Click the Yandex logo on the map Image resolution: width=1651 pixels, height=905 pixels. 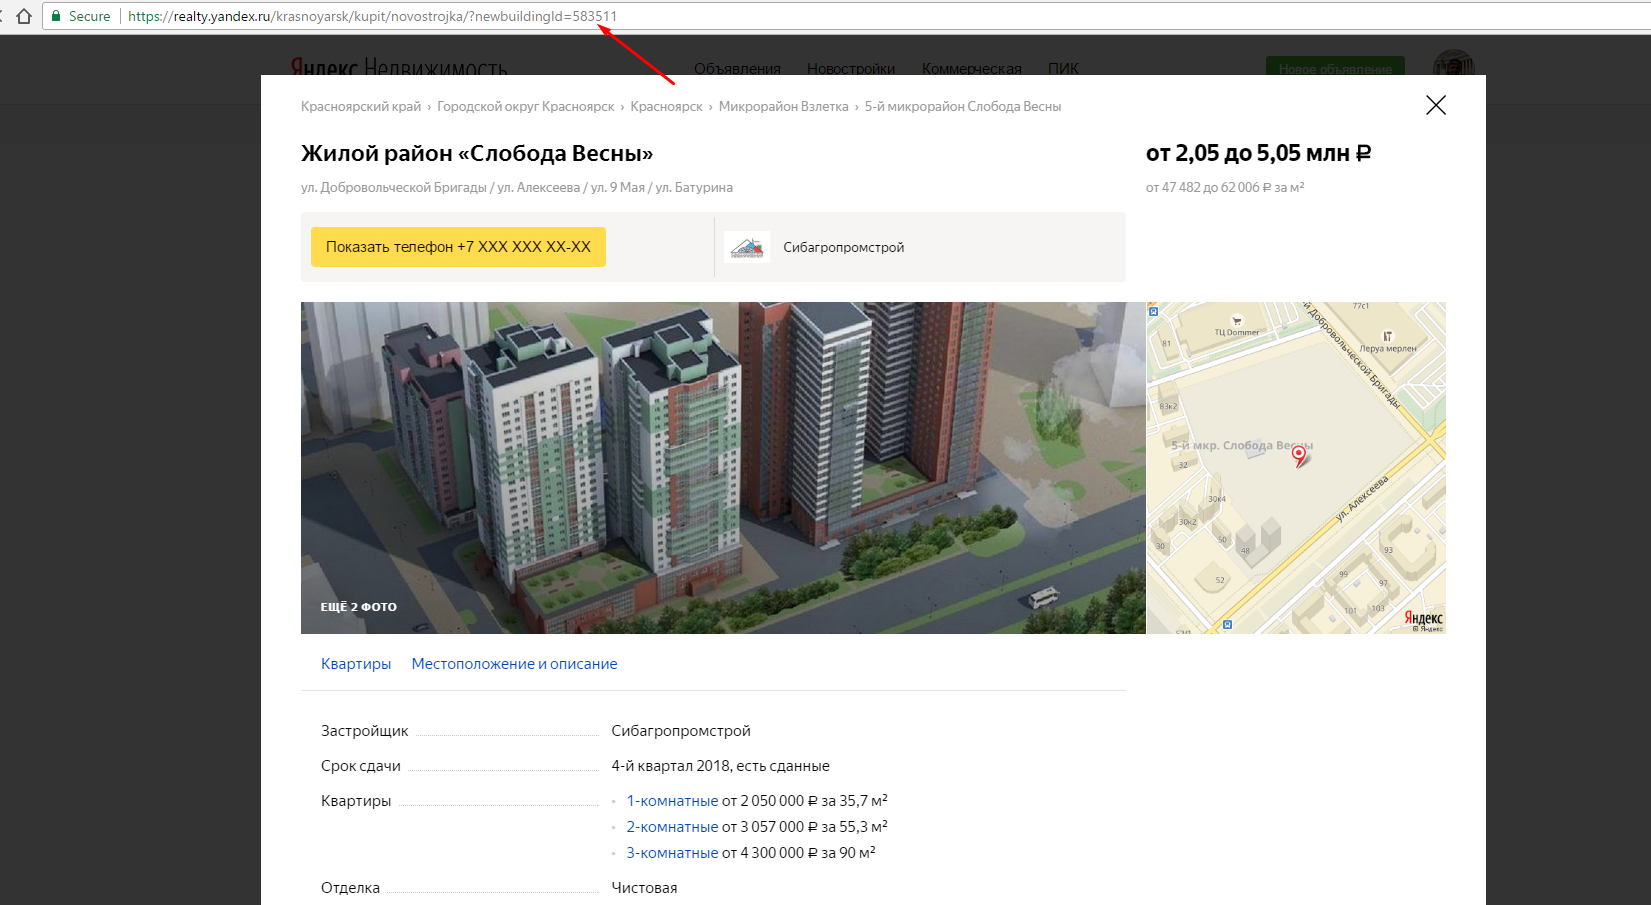pyautogui.click(x=1423, y=619)
